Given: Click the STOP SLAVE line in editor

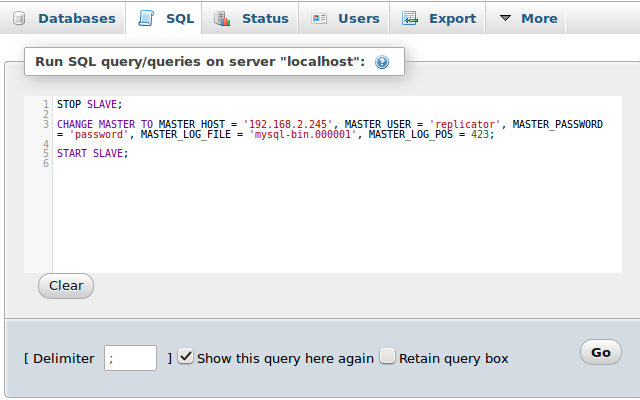Looking at the screenshot, I should coord(89,104).
